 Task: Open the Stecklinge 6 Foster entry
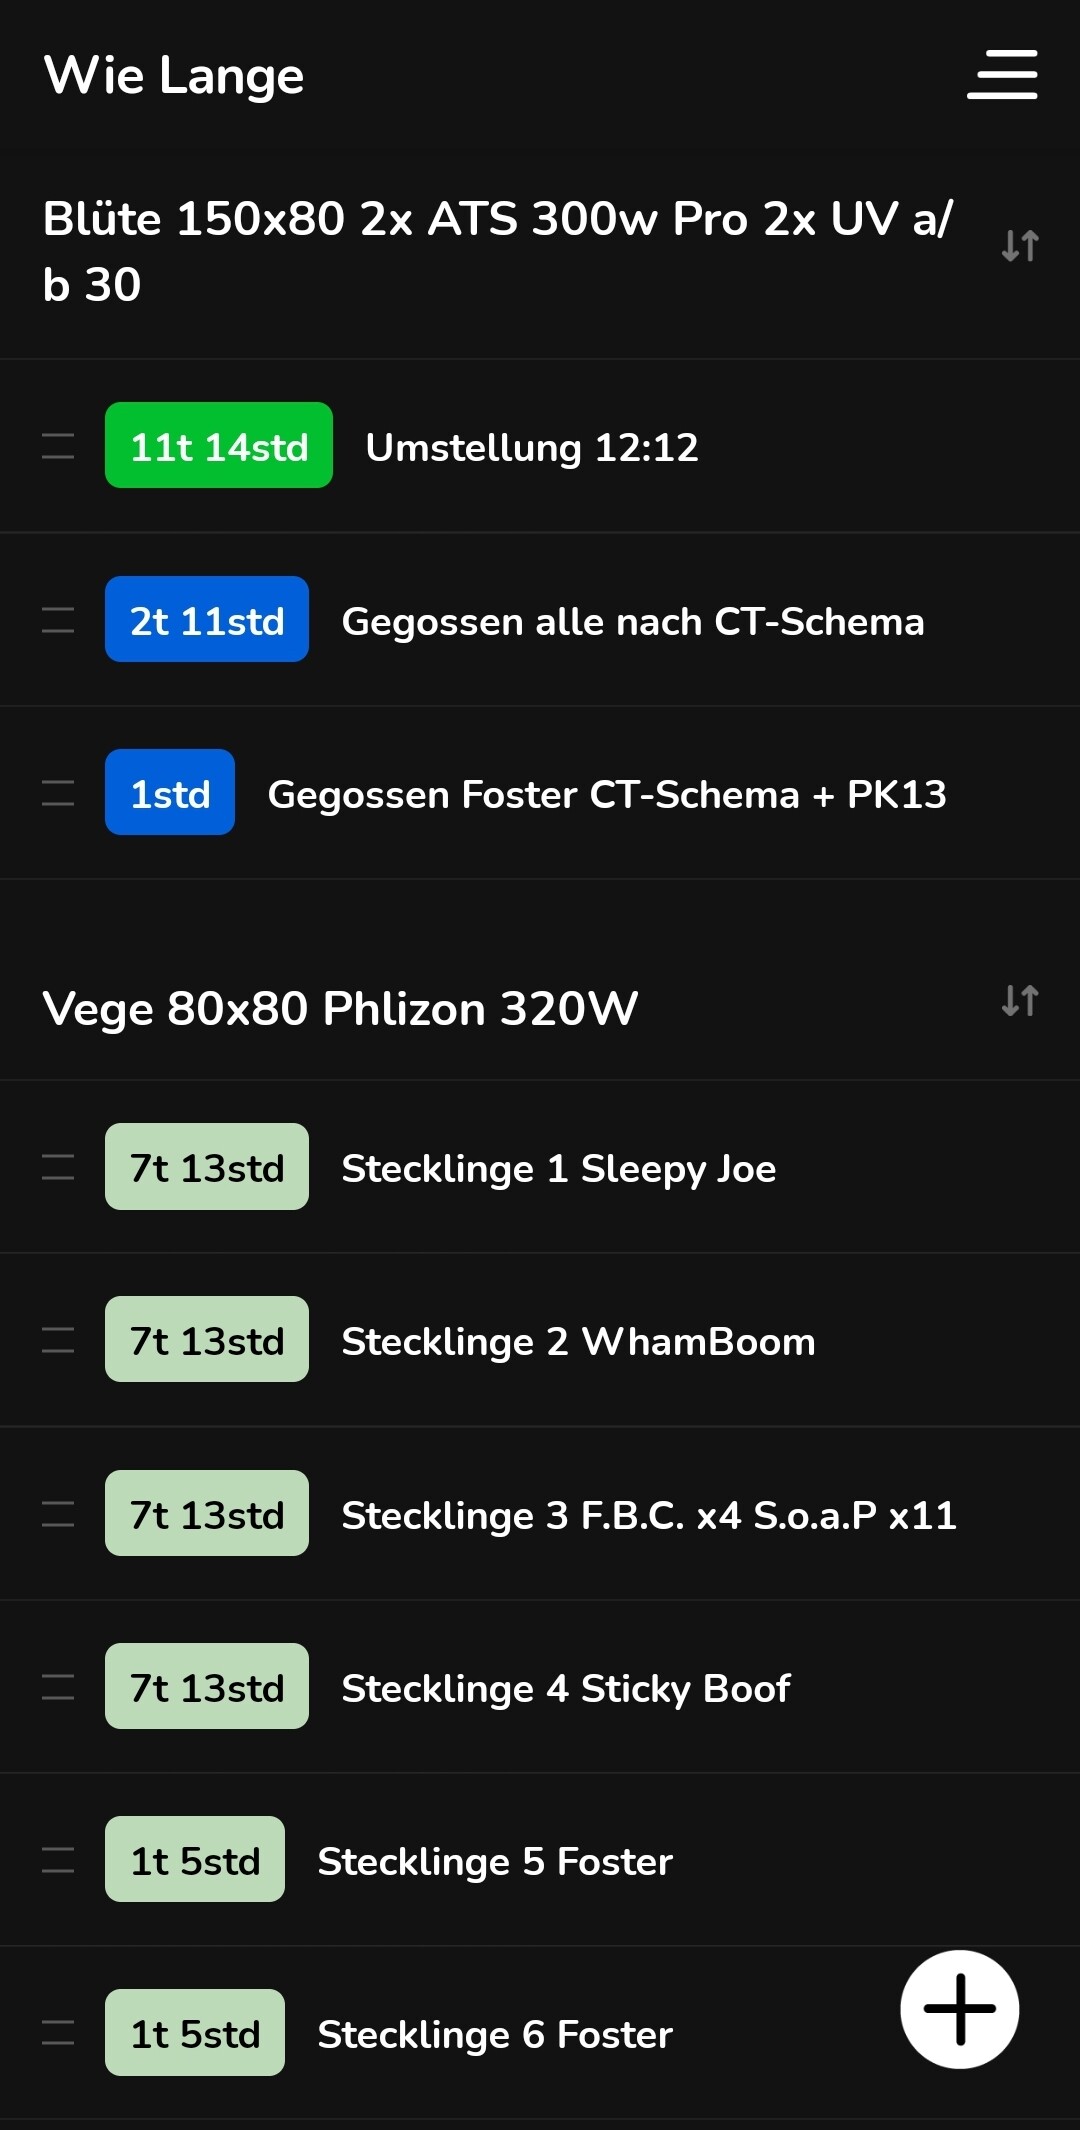tap(495, 2035)
